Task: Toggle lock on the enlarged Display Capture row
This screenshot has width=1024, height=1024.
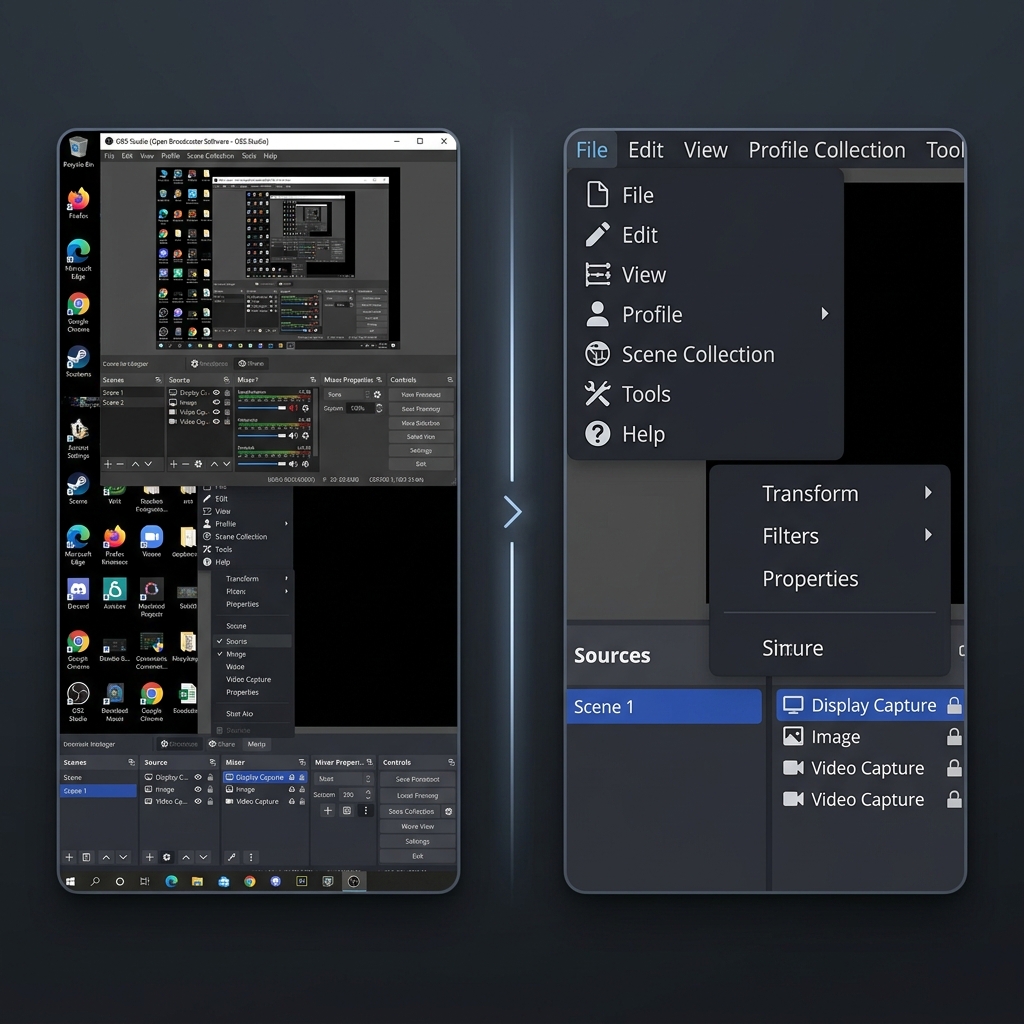Action: click(x=954, y=705)
